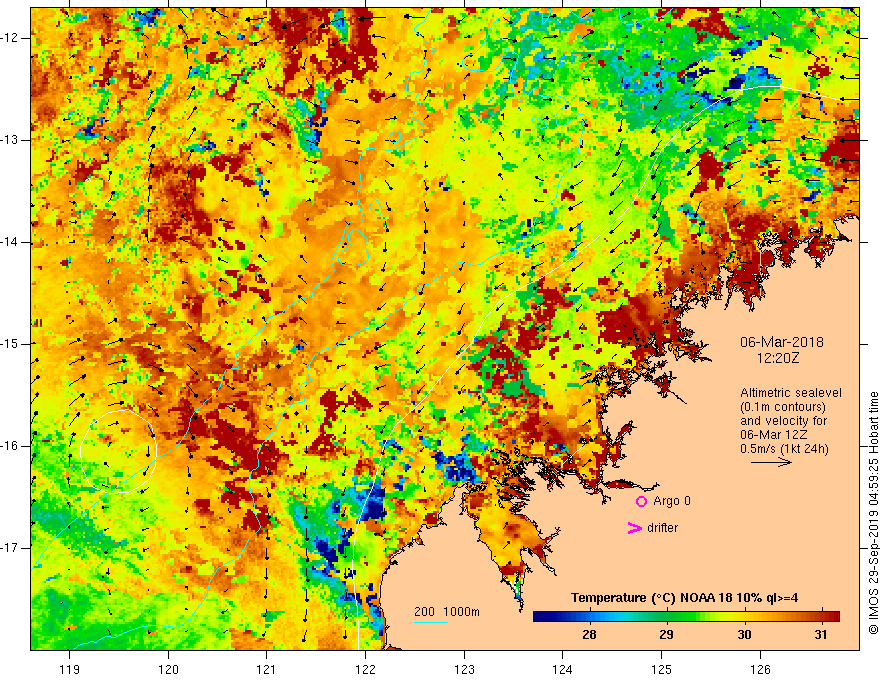Click the '-17' latitude axis label

[x=11, y=548]
